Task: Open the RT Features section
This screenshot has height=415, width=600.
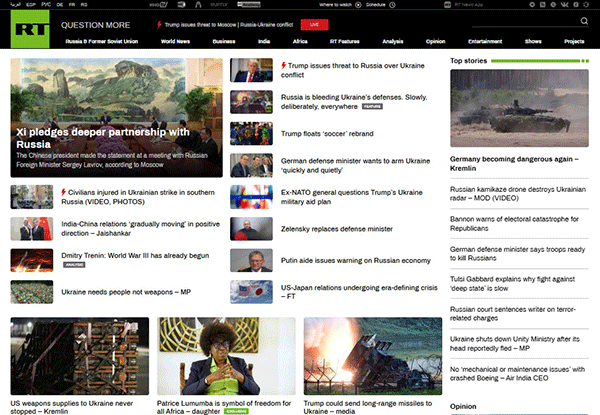Action: [345, 41]
